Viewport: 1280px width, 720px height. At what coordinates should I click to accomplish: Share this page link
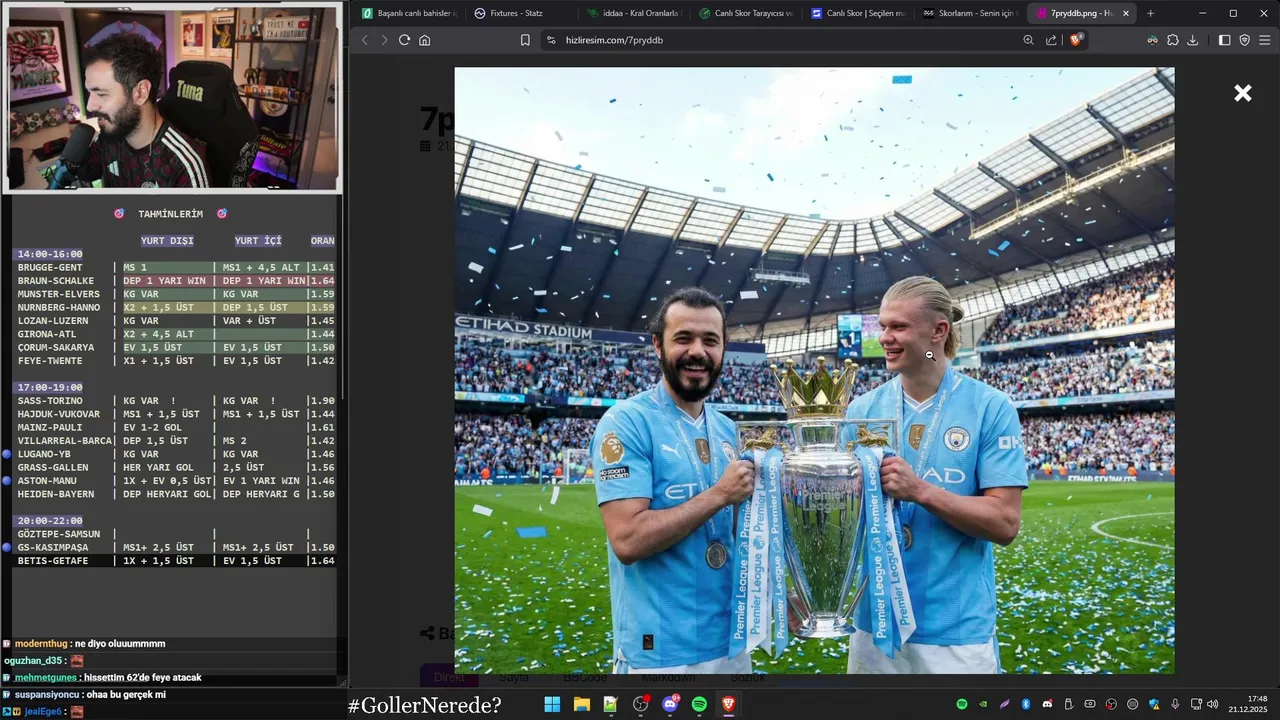1051,40
